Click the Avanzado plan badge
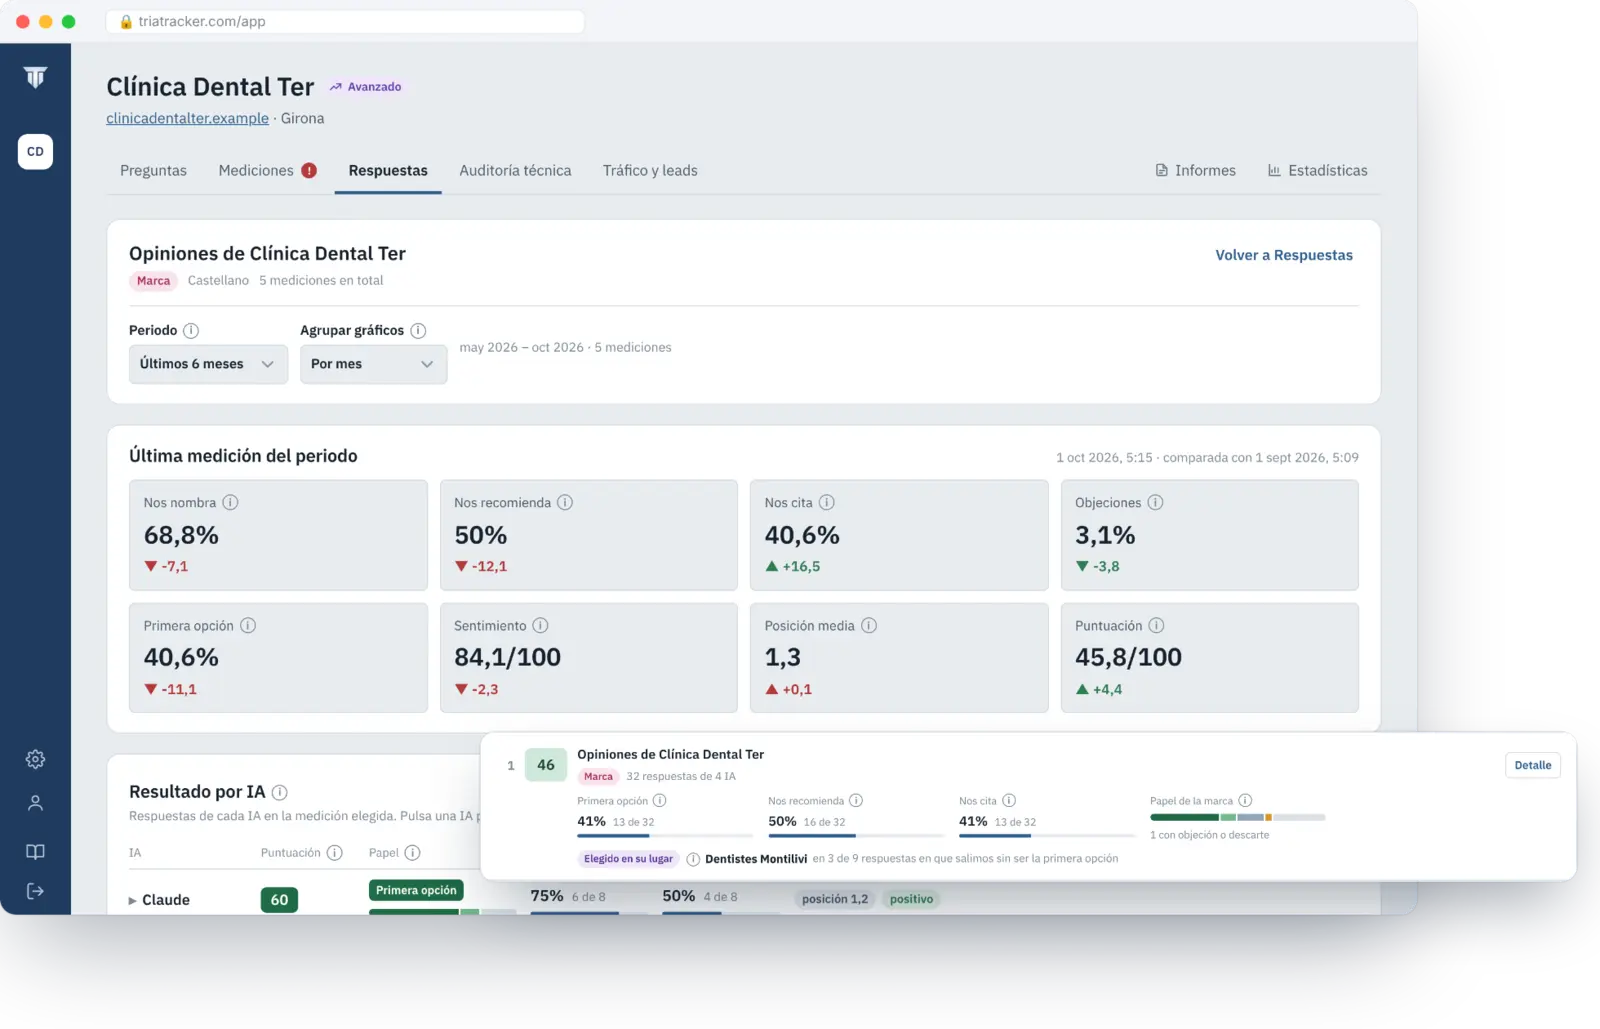 click(366, 87)
